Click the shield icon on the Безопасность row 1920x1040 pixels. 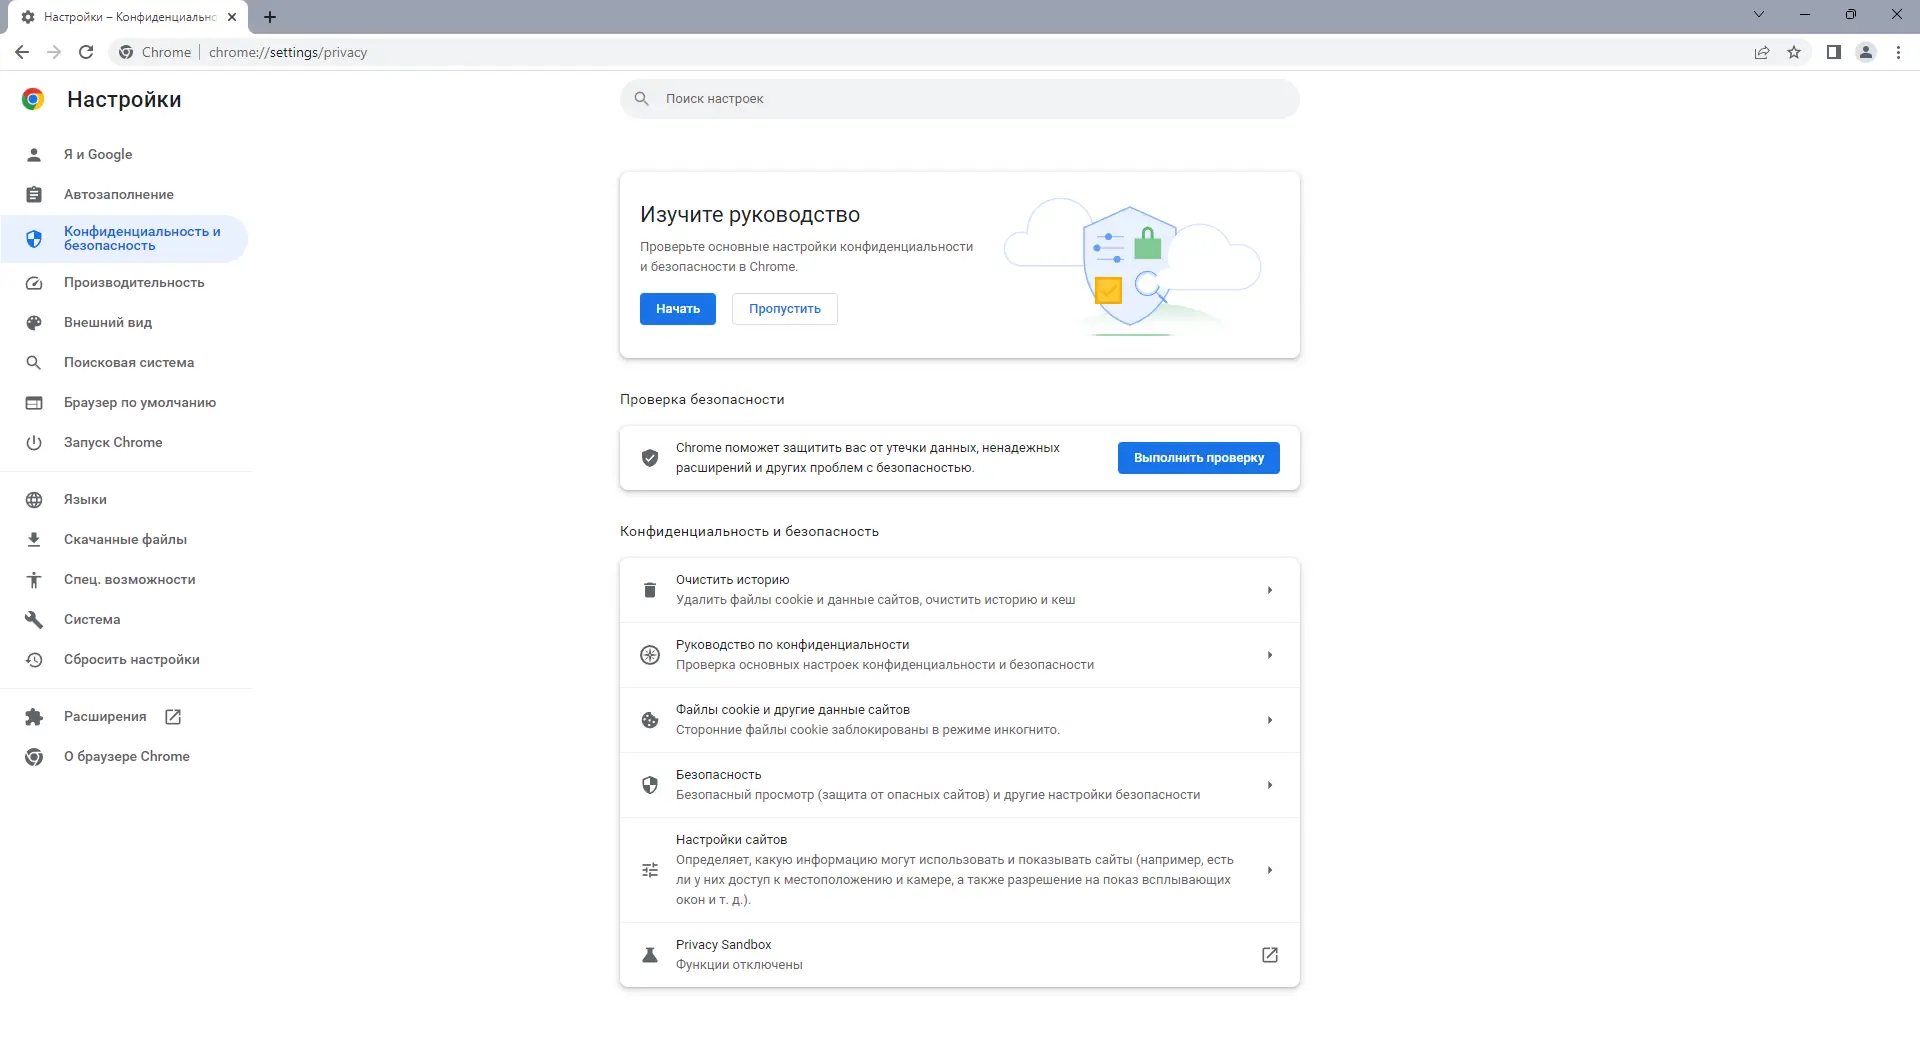[x=650, y=785]
